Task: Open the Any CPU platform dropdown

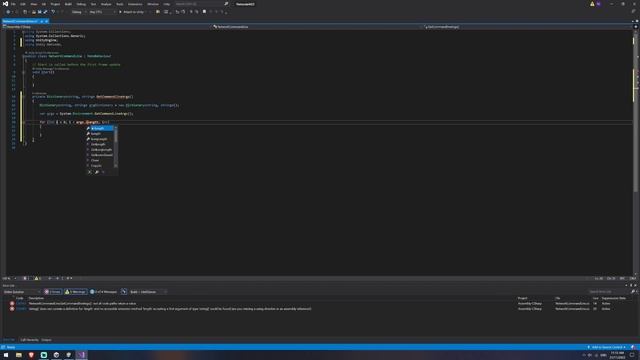Action: (x=102, y=12)
